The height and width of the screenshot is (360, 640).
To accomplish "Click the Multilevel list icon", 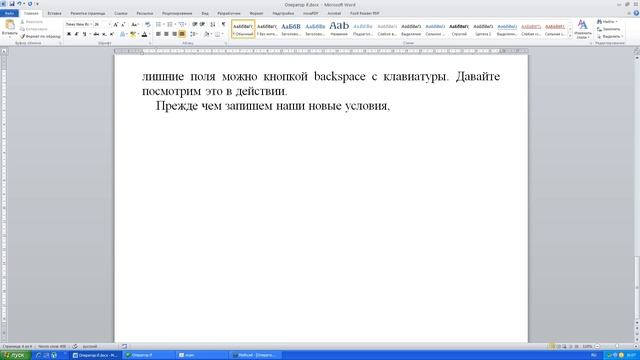I will (182, 24).
